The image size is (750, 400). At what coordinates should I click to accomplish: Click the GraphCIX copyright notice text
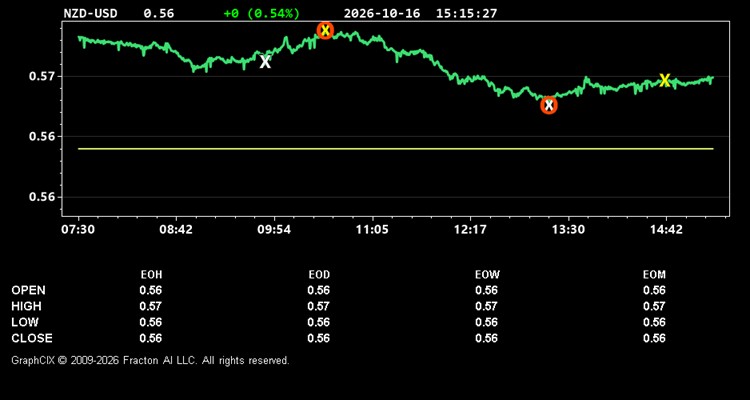tap(150, 360)
